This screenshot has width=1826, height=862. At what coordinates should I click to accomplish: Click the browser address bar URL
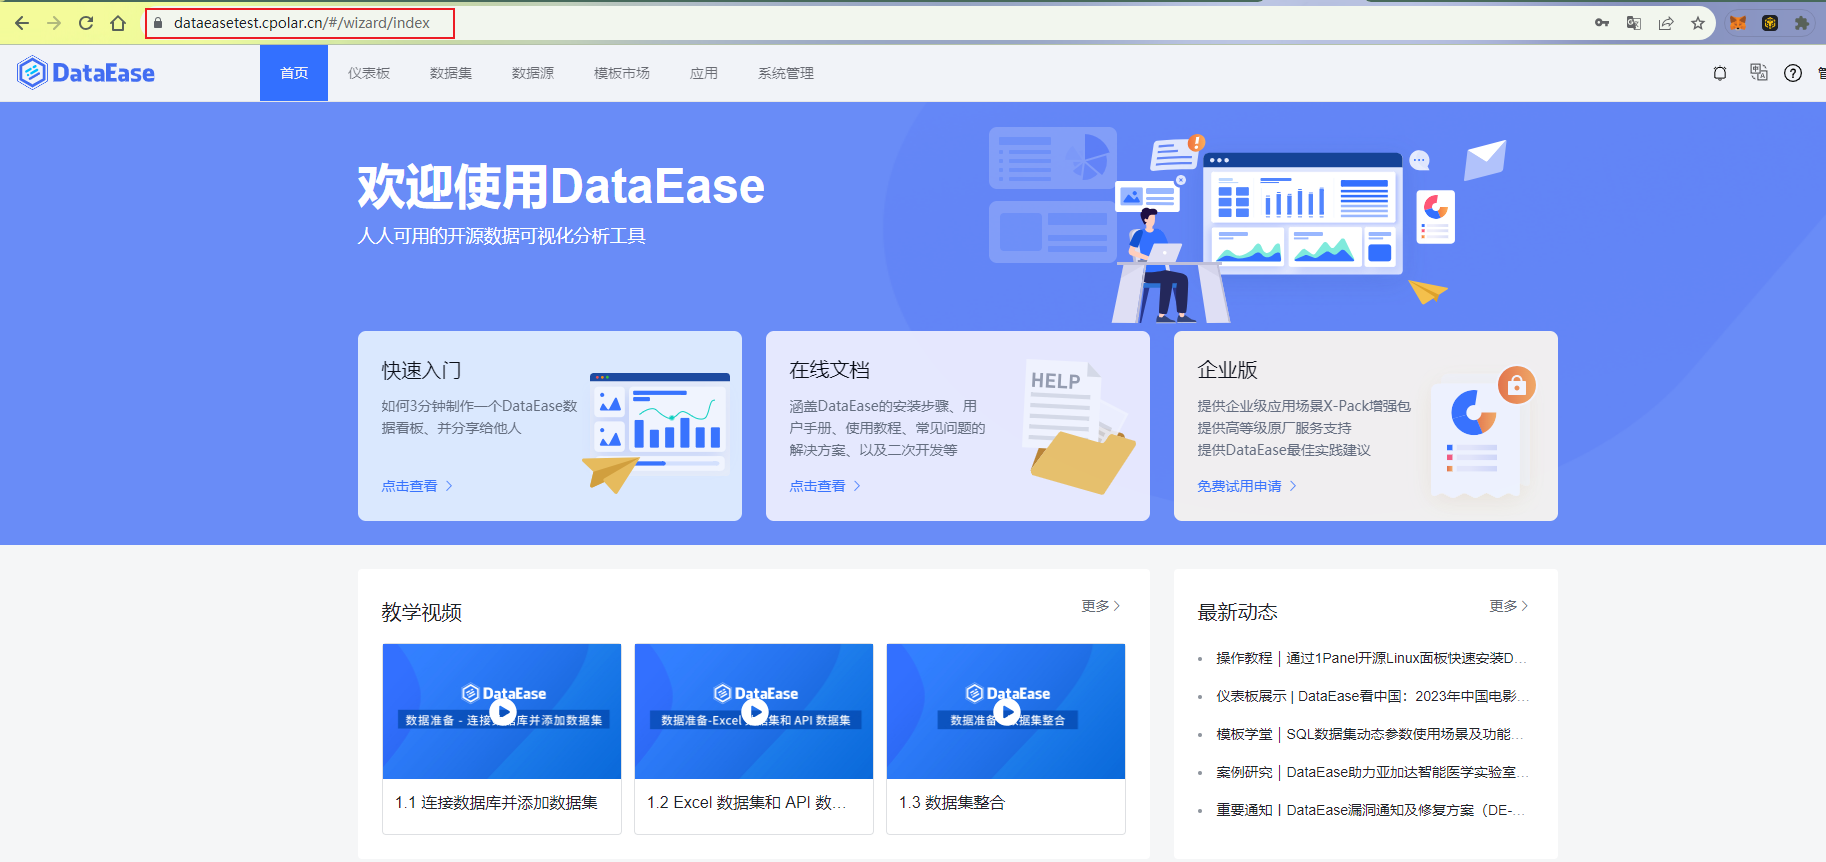coord(302,23)
